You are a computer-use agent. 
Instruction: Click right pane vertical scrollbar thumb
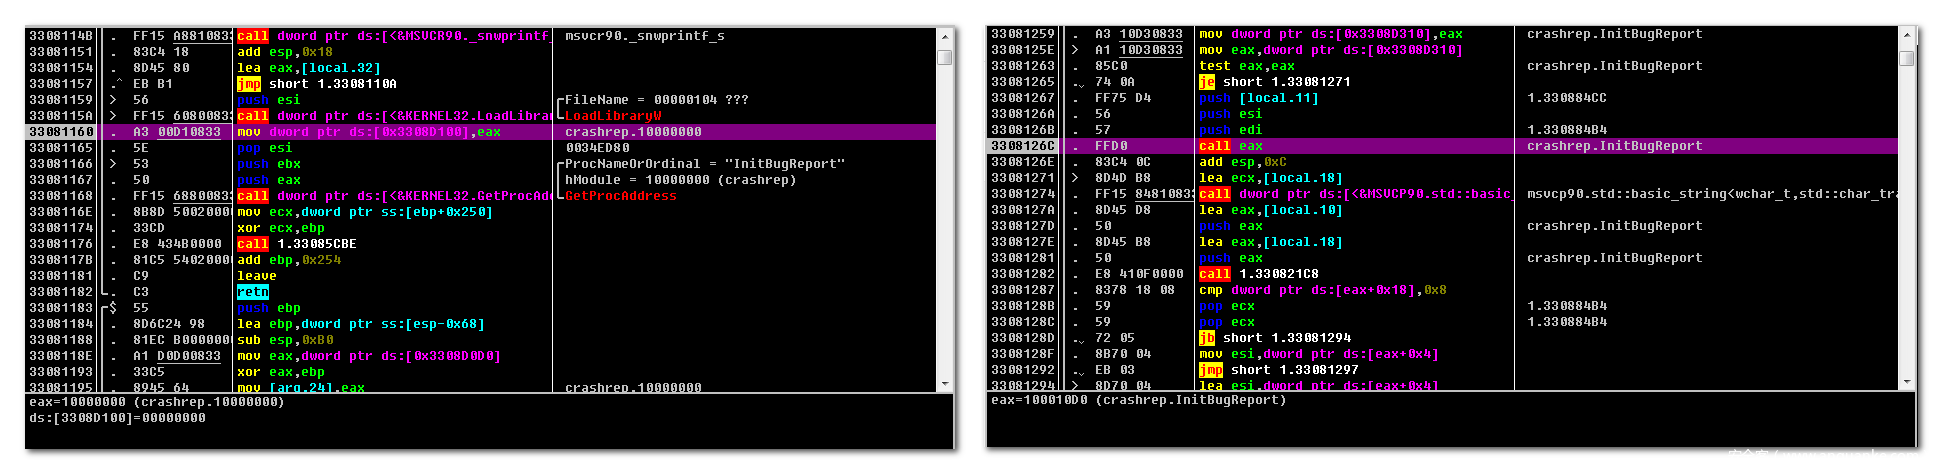point(1906,58)
